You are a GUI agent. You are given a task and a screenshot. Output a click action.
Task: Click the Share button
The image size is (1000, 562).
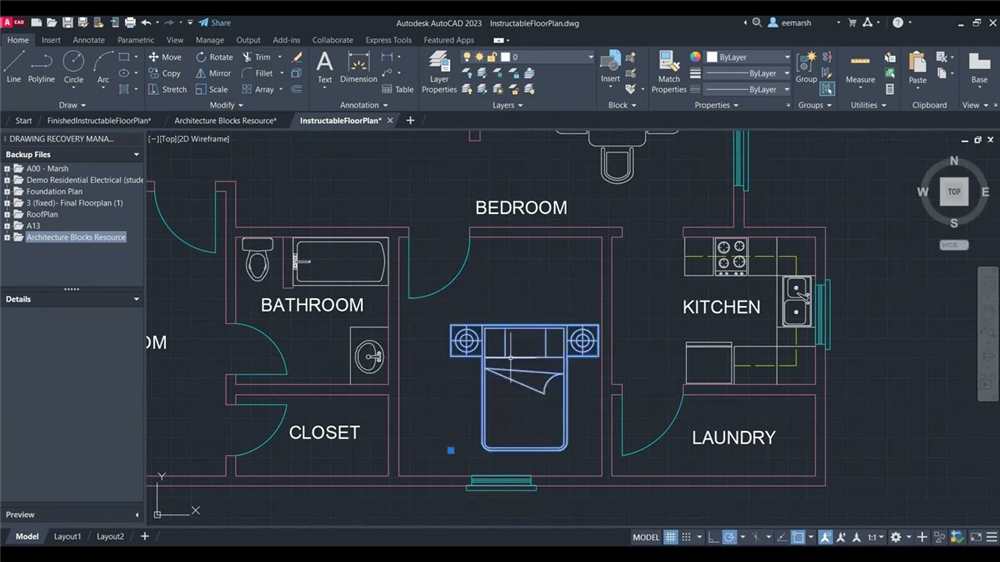[214, 22]
